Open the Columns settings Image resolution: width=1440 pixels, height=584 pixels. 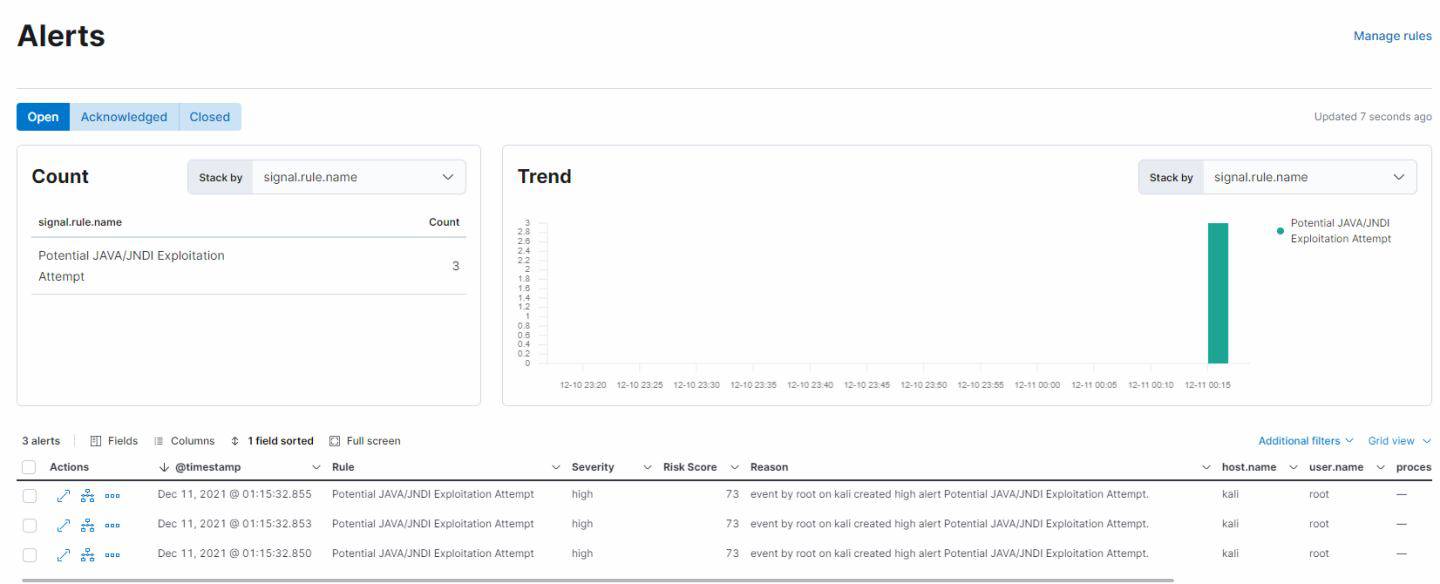(x=184, y=441)
